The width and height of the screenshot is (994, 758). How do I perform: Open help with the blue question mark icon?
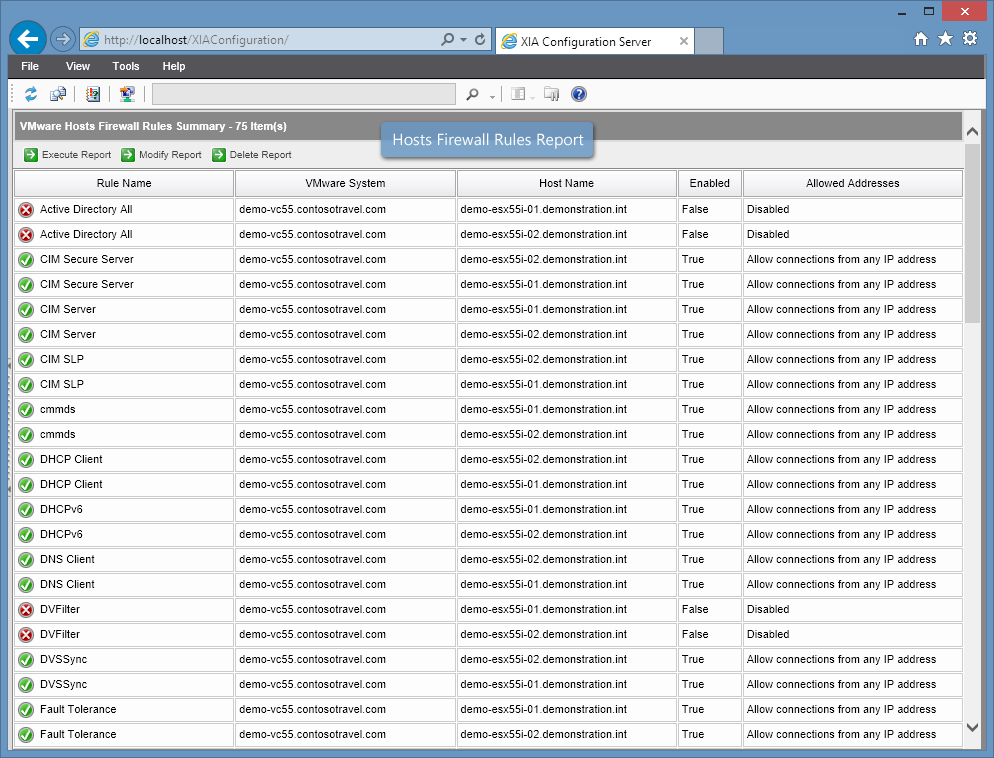click(x=579, y=94)
